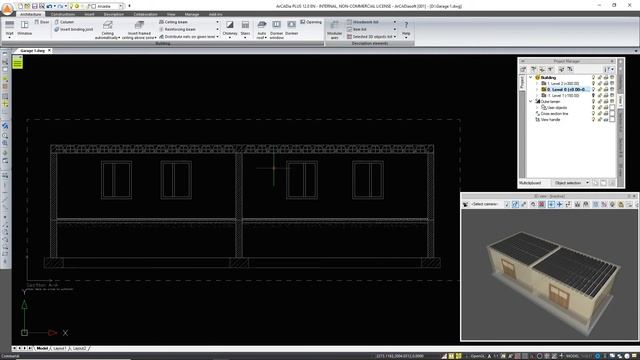
Task: Click the Dormer tool
Action: pyautogui.click(x=291, y=28)
